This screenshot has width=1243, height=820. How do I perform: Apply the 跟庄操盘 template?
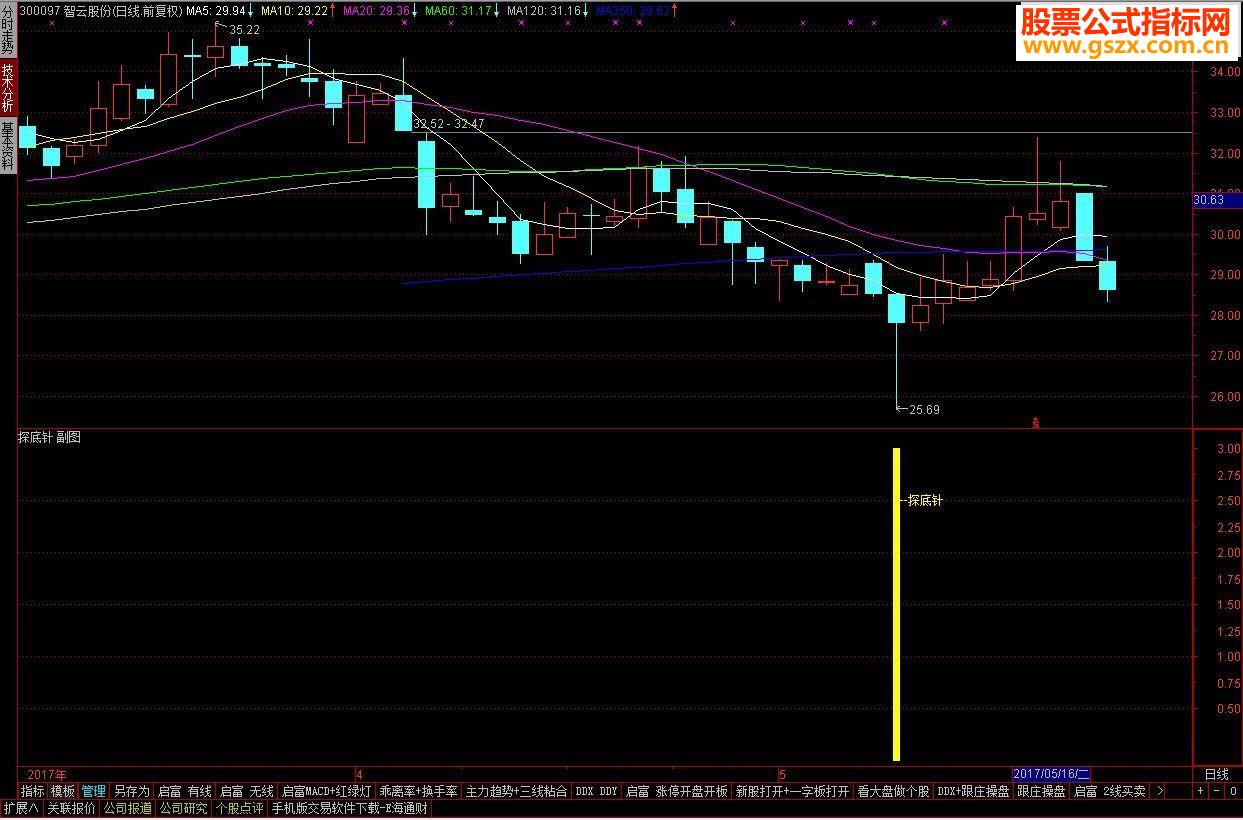(1041, 791)
